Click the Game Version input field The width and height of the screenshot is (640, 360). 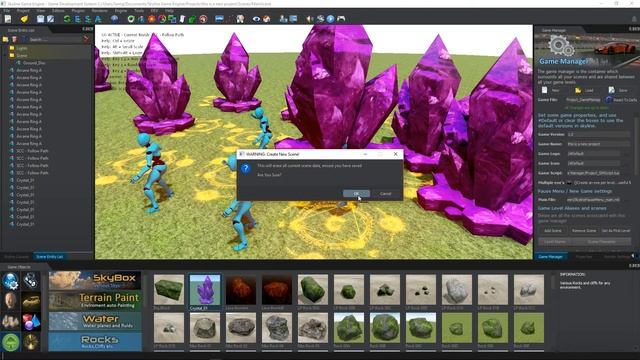598,134
